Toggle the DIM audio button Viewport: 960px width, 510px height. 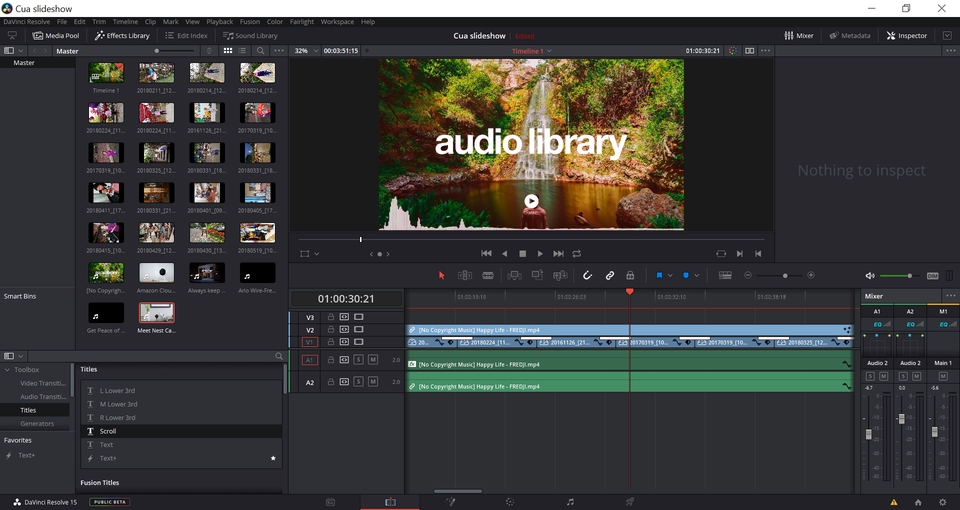coord(932,276)
